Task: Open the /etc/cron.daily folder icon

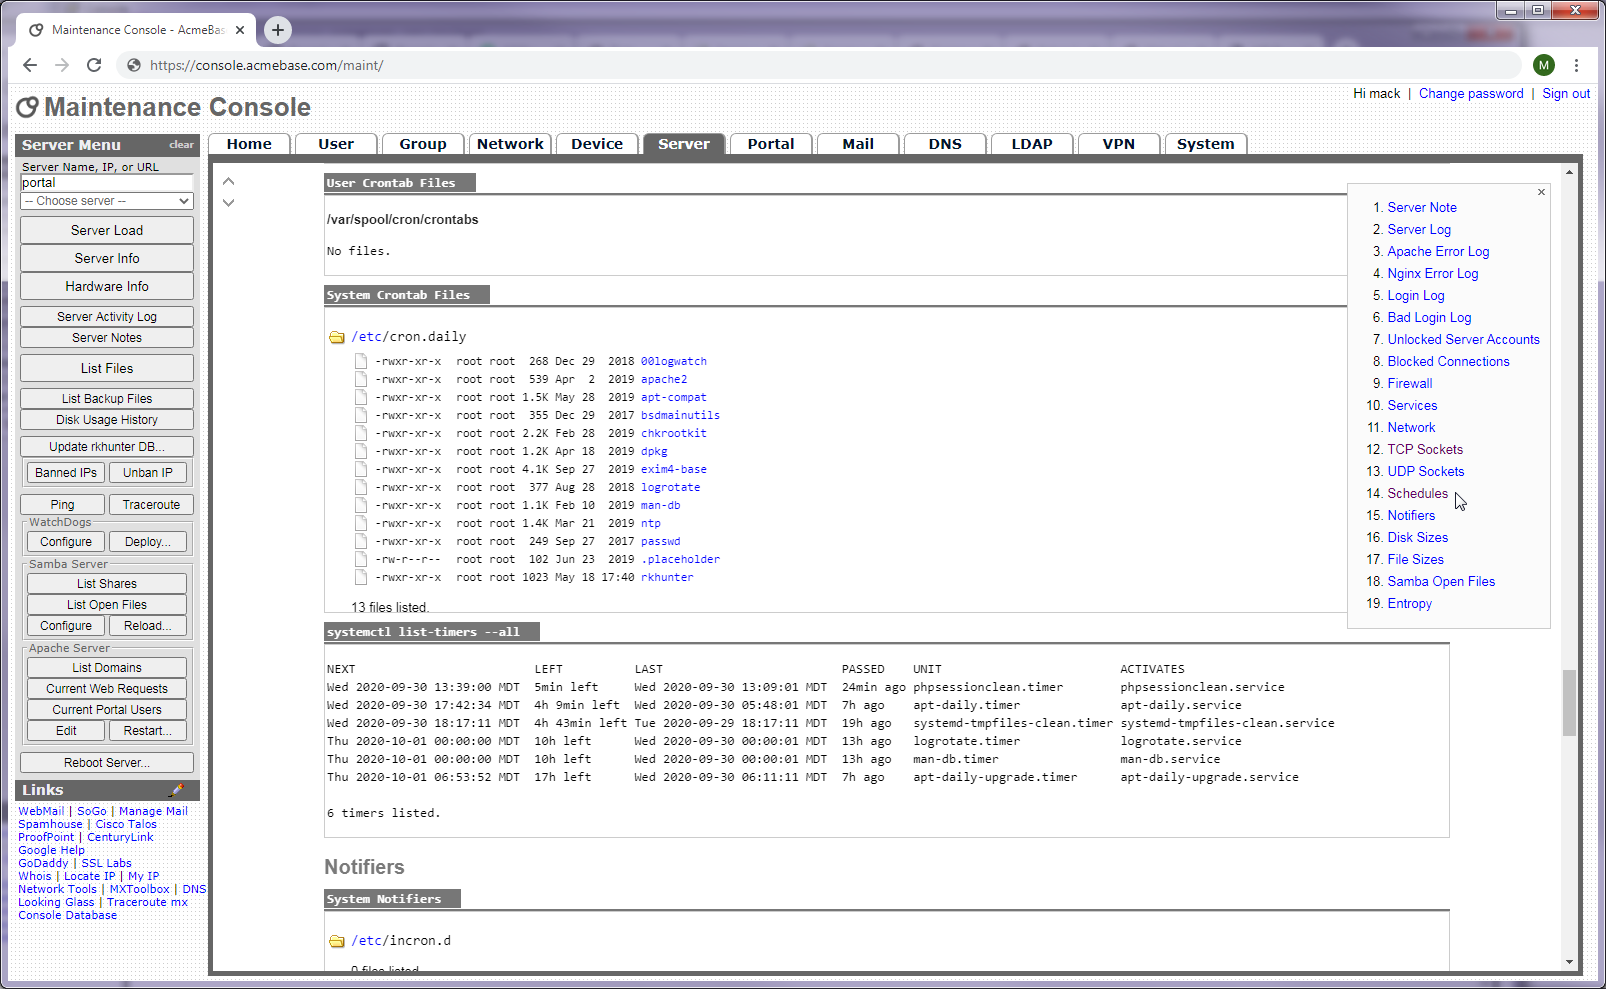Action: [x=337, y=337]
